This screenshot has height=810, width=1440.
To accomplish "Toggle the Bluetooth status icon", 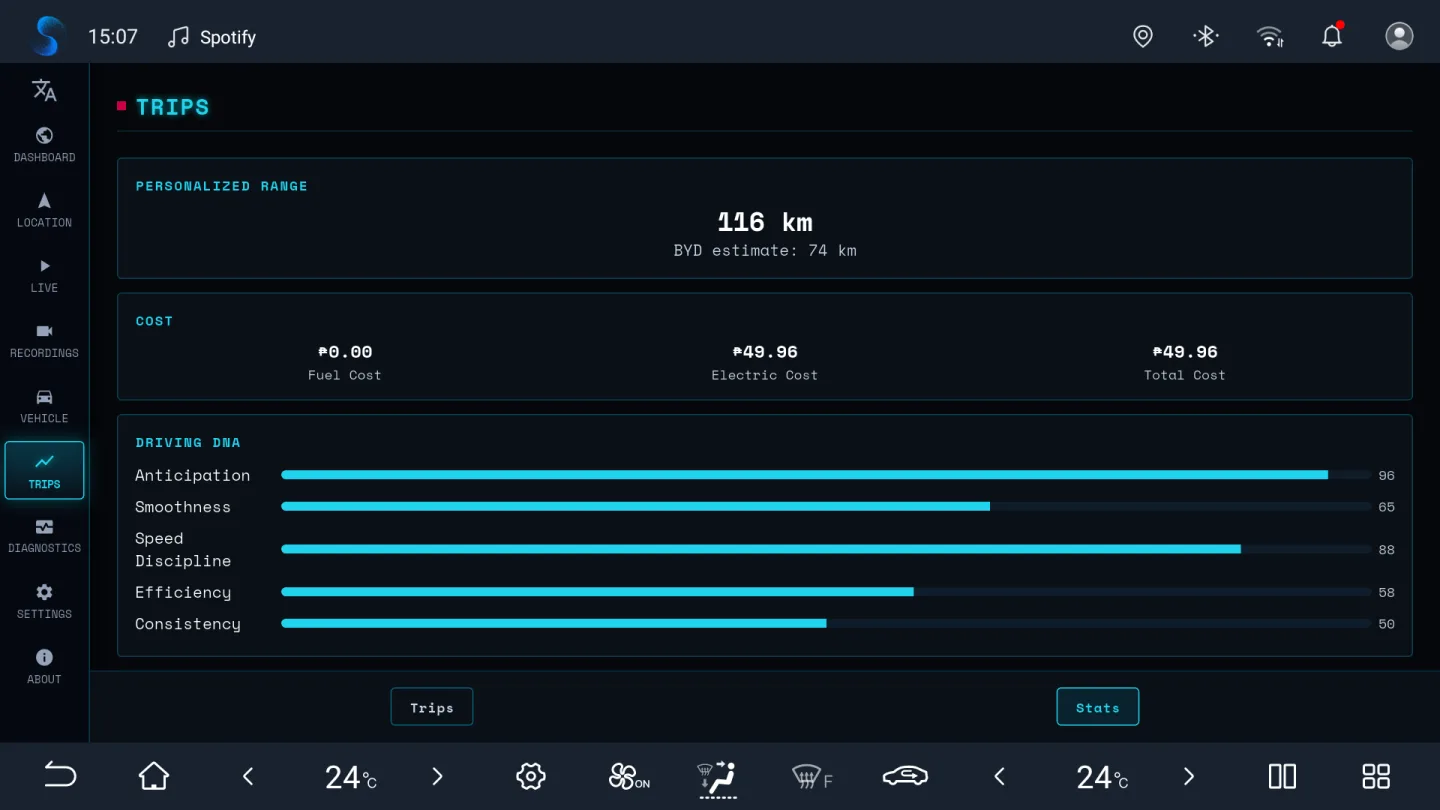I will coord(1206,37).
